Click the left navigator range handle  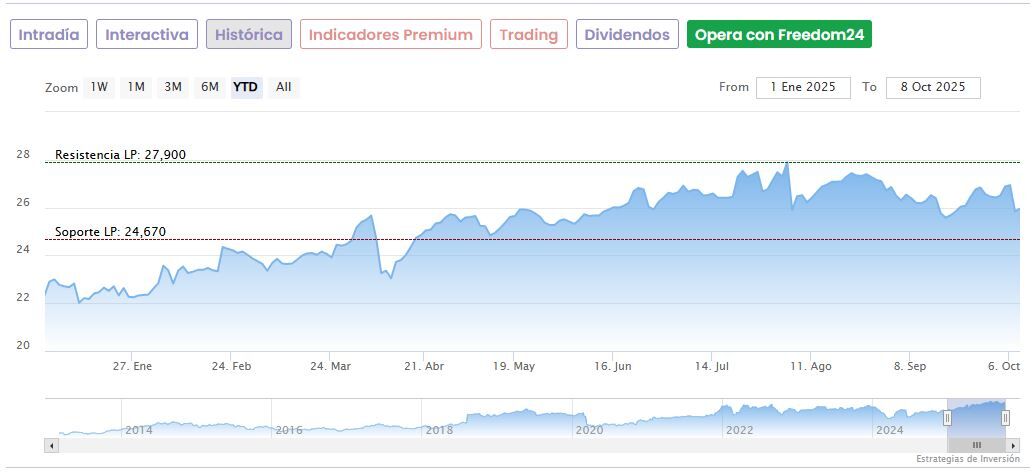pyautogui.click(x=947, y=418)
